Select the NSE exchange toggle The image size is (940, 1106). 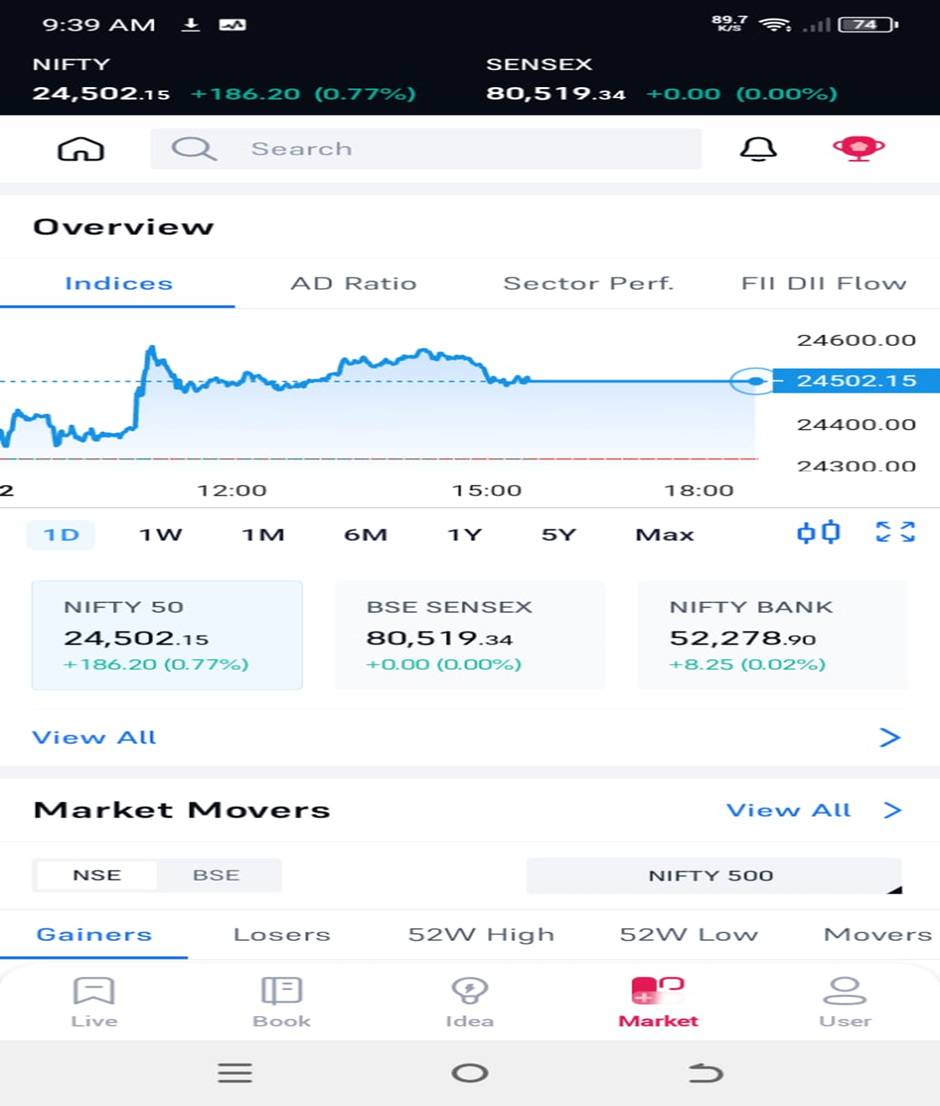coord(97,875)
